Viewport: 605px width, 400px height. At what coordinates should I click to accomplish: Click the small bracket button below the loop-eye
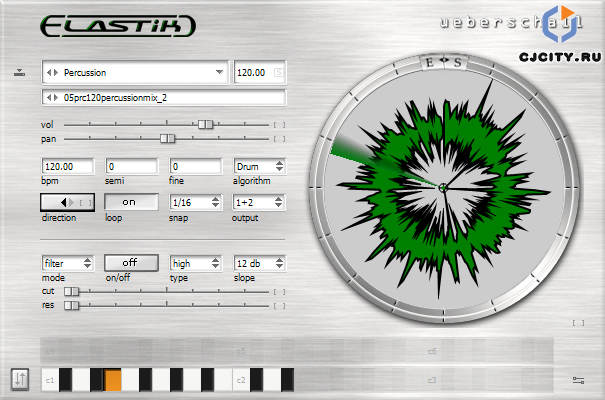coord(578,323)
